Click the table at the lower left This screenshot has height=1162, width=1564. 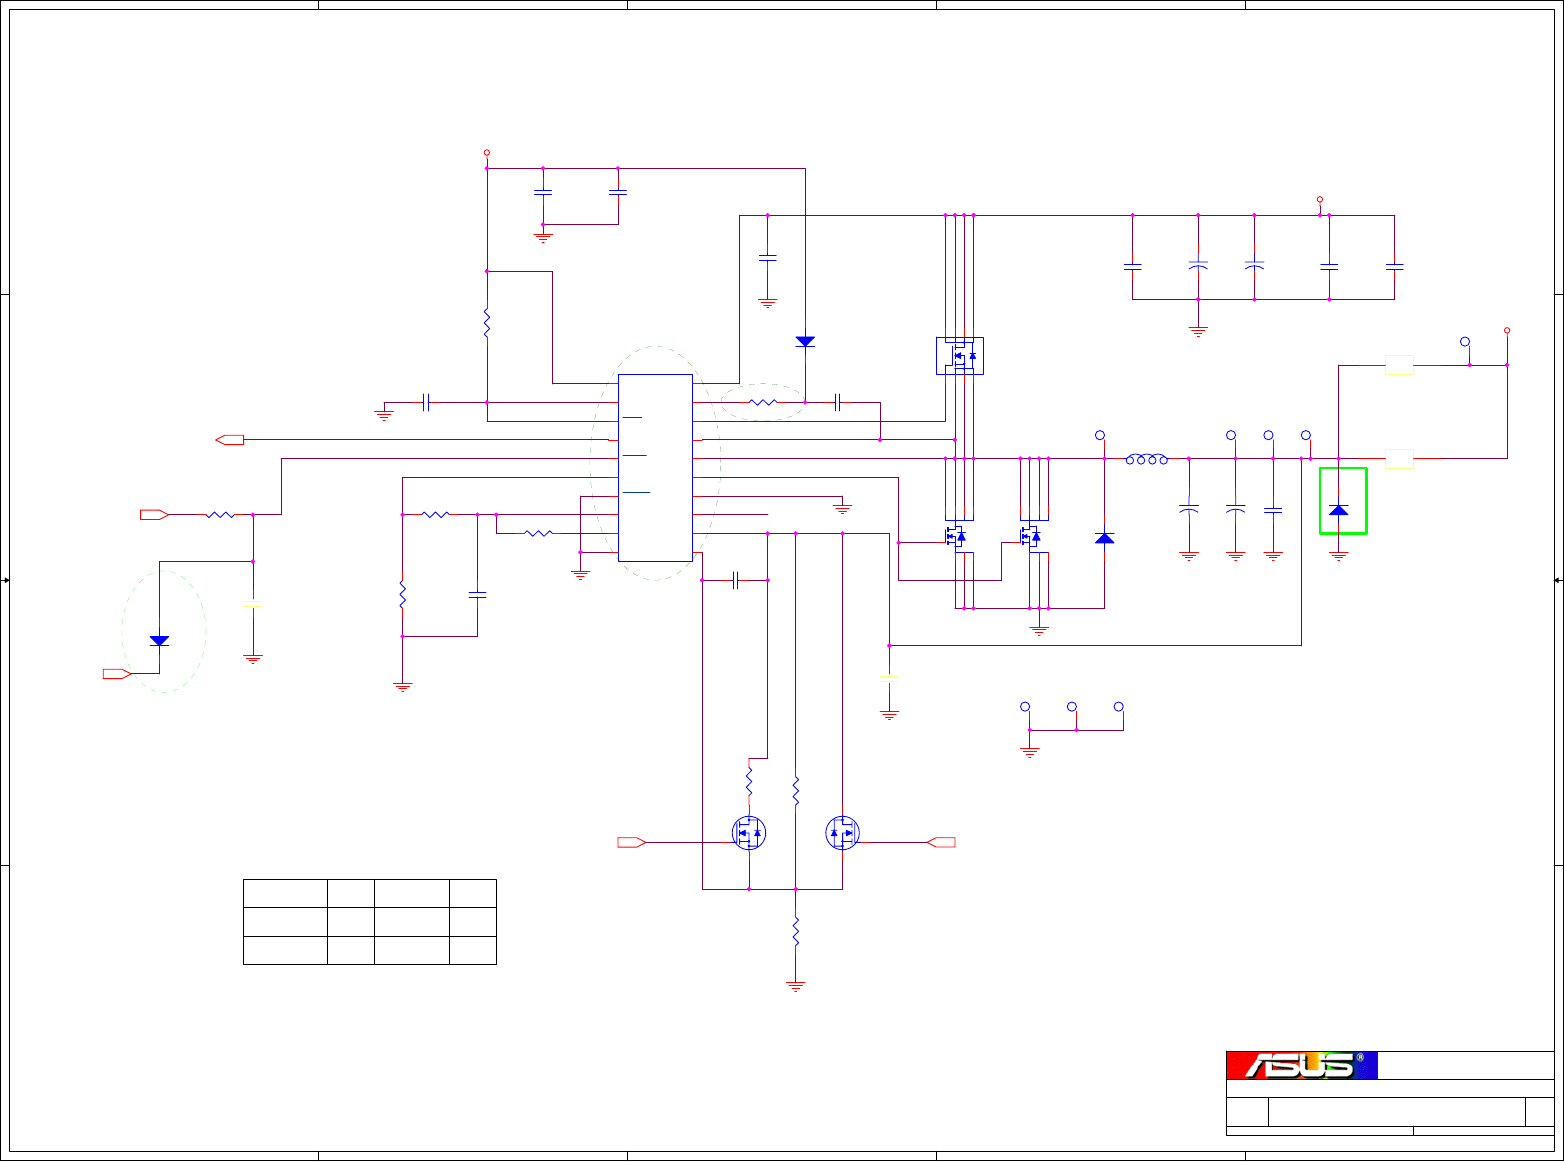point(370,922)
